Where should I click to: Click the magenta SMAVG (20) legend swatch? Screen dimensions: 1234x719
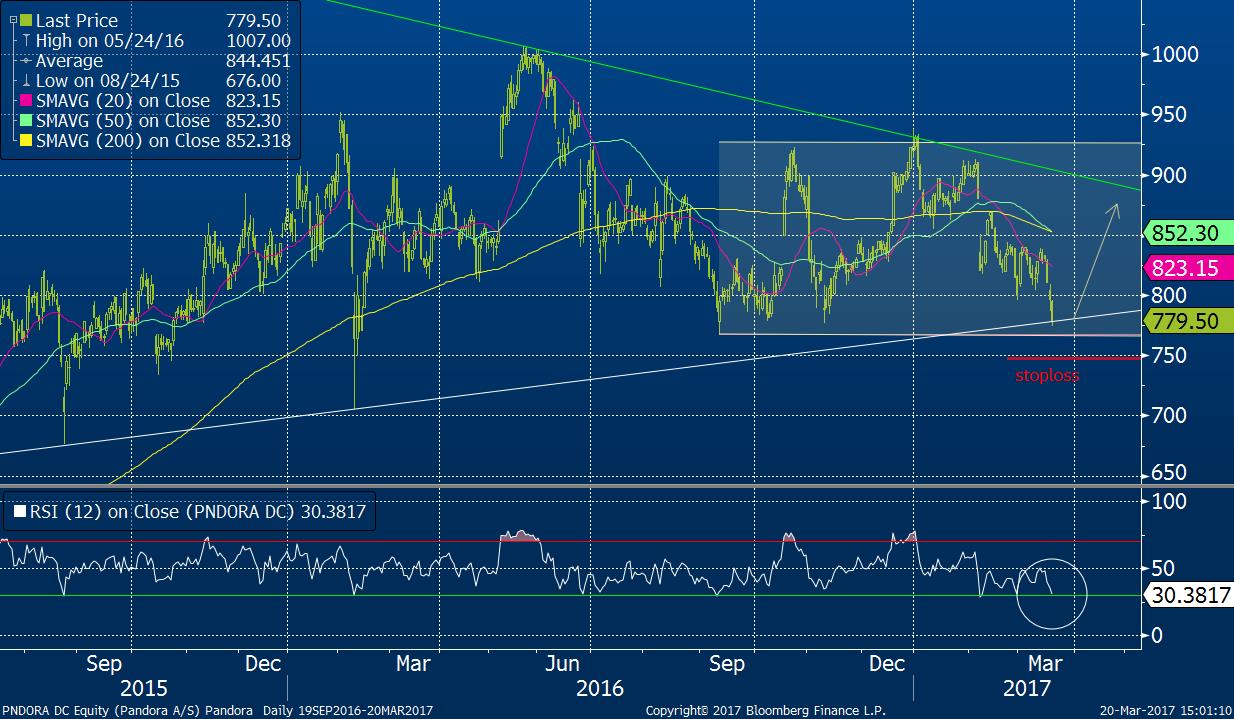coord(25,101)
